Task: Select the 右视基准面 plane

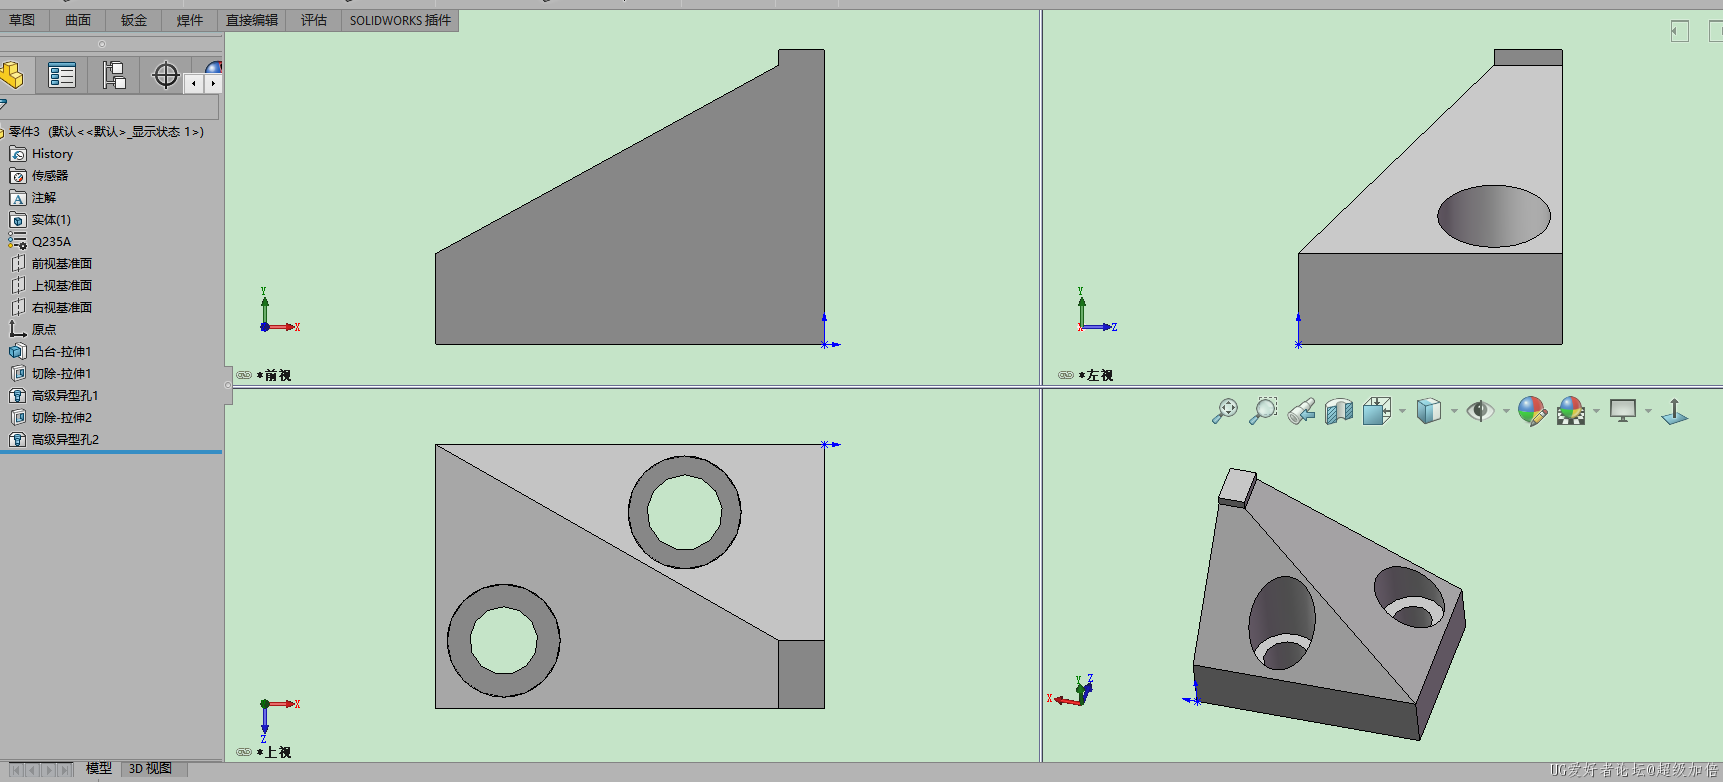Action: click(x=51, y=308)
